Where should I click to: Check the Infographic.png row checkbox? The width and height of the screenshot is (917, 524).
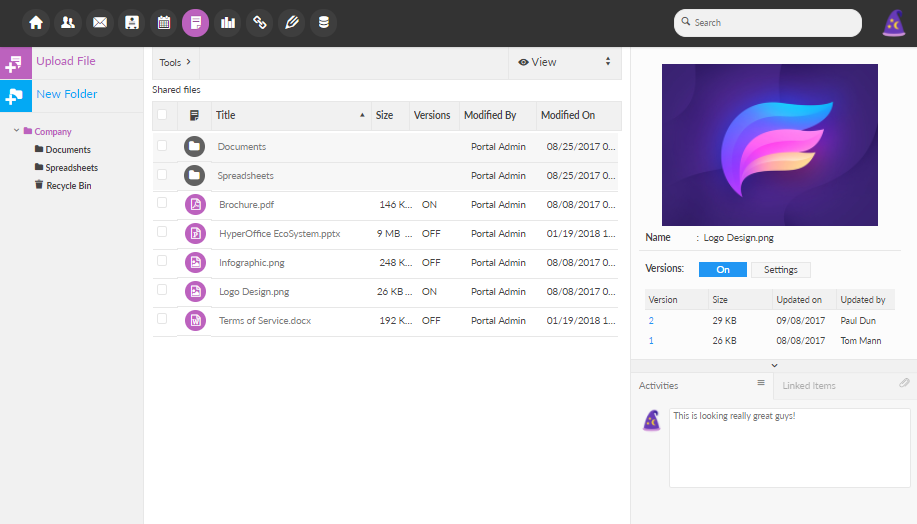(x=162, y=261)
